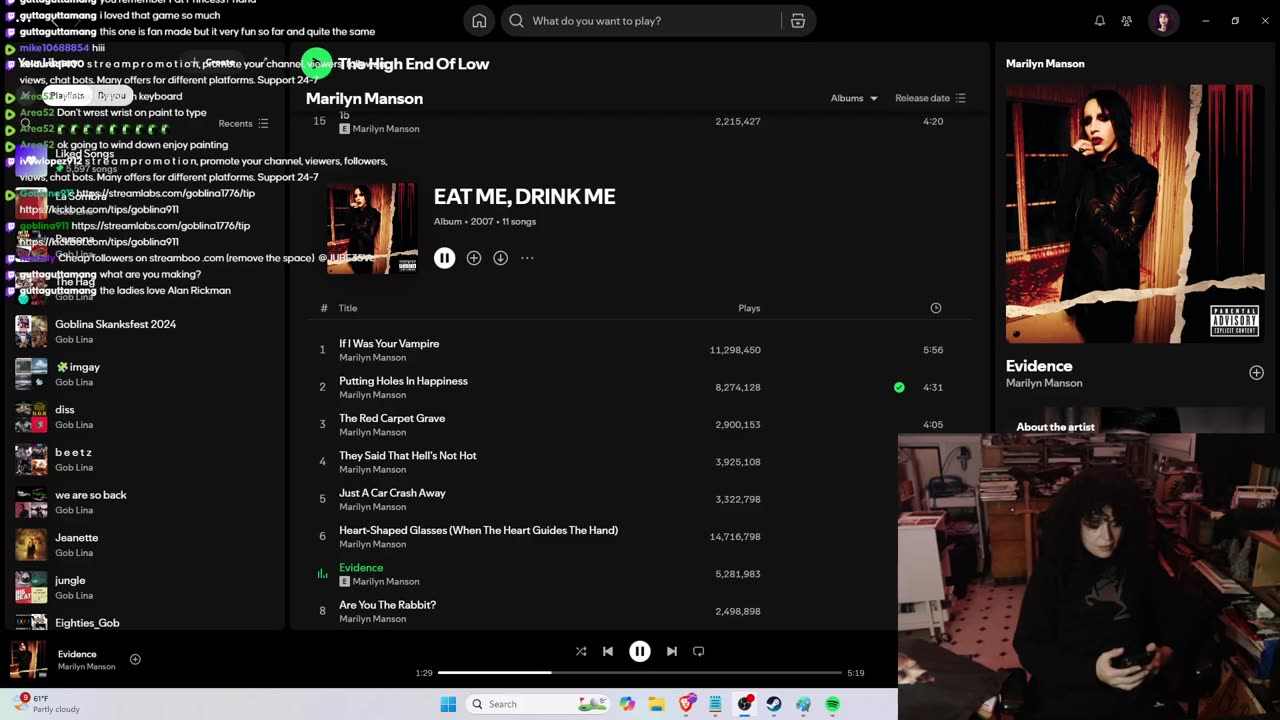Play If I Was Your Vampire
The height and width of the screenshot is (720, 1280).
point(389,344)
